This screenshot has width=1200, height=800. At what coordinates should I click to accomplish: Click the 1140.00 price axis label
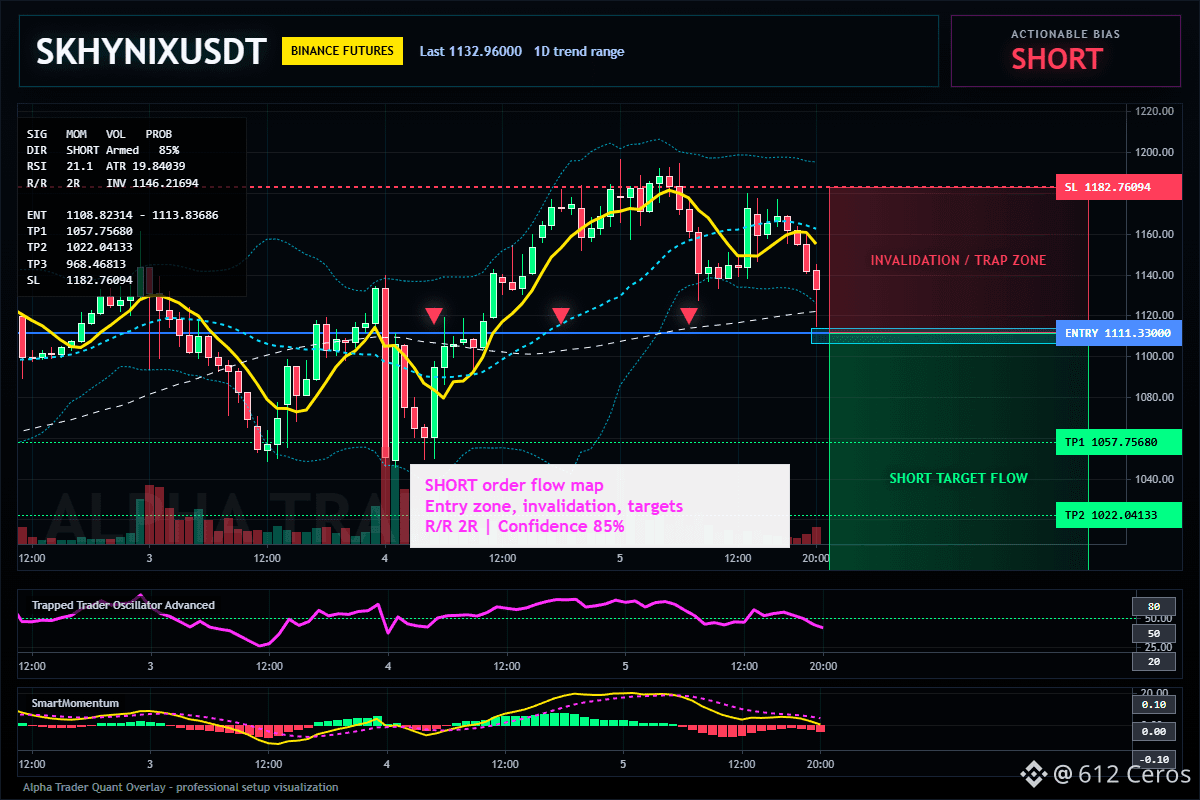pos(1154,275)
